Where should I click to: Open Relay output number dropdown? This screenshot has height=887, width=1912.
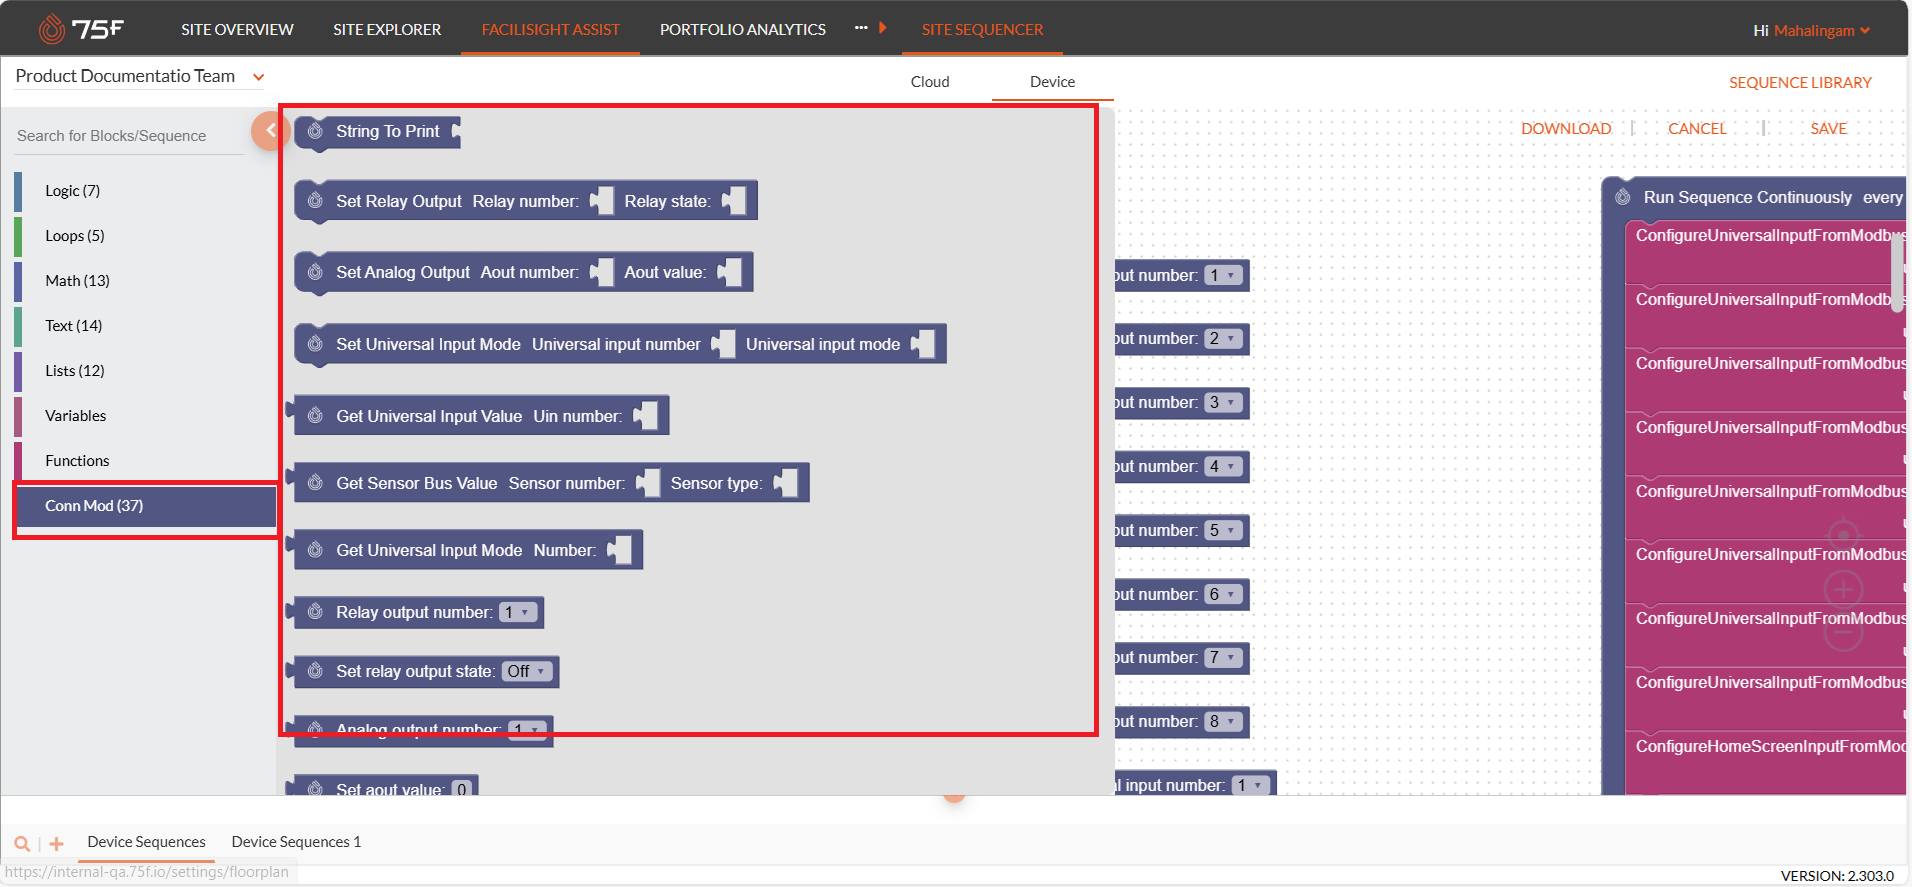point(518,612)
